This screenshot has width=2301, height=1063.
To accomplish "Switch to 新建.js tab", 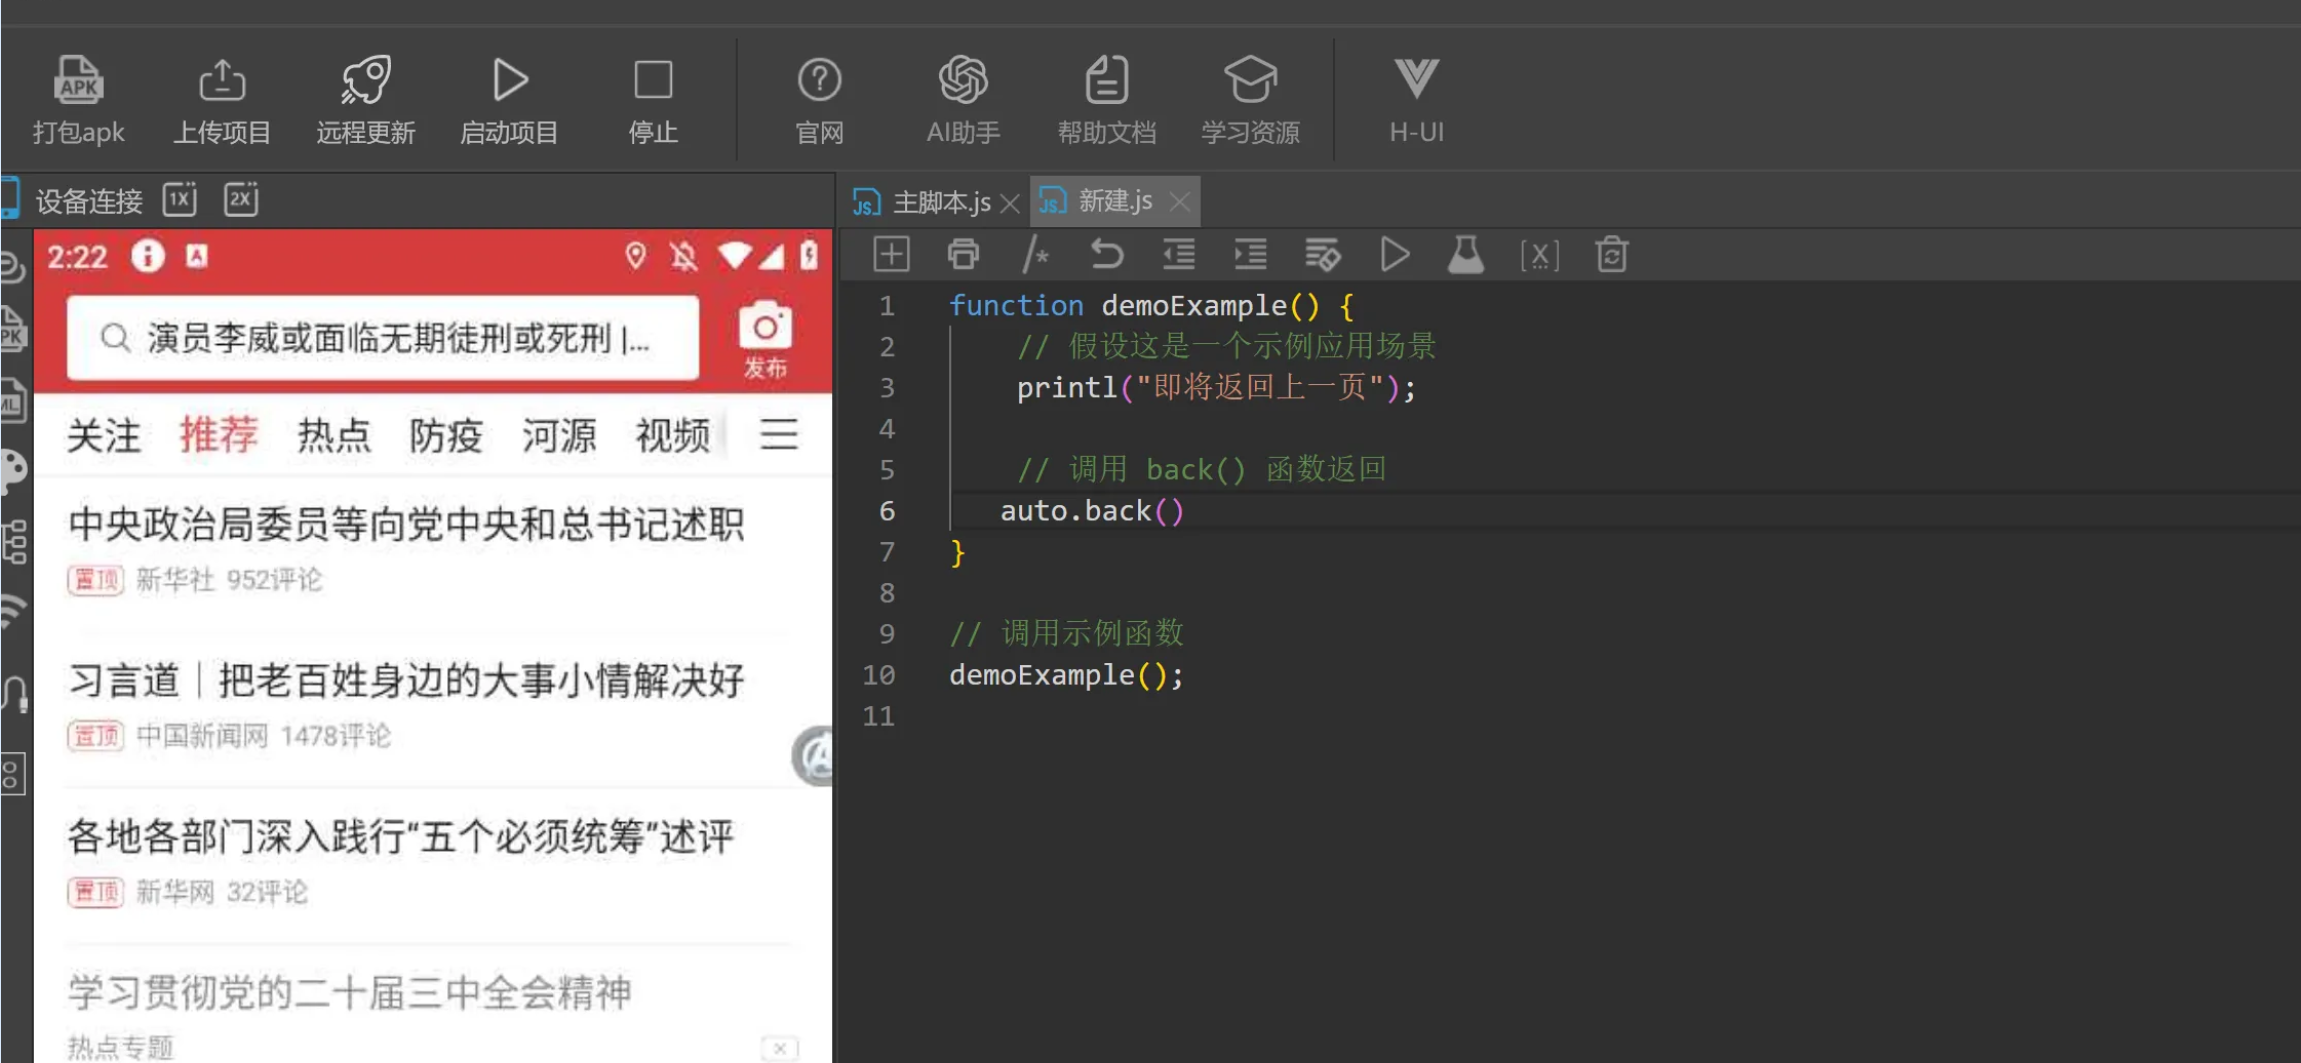I will (1115, 201).
